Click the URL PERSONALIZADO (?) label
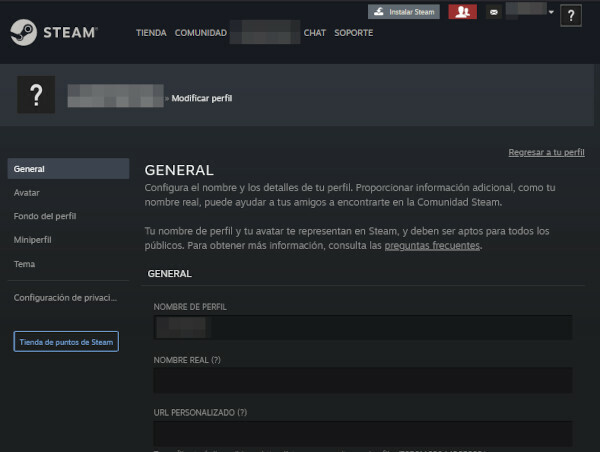The image size is (600, 452). pos(200,413)
